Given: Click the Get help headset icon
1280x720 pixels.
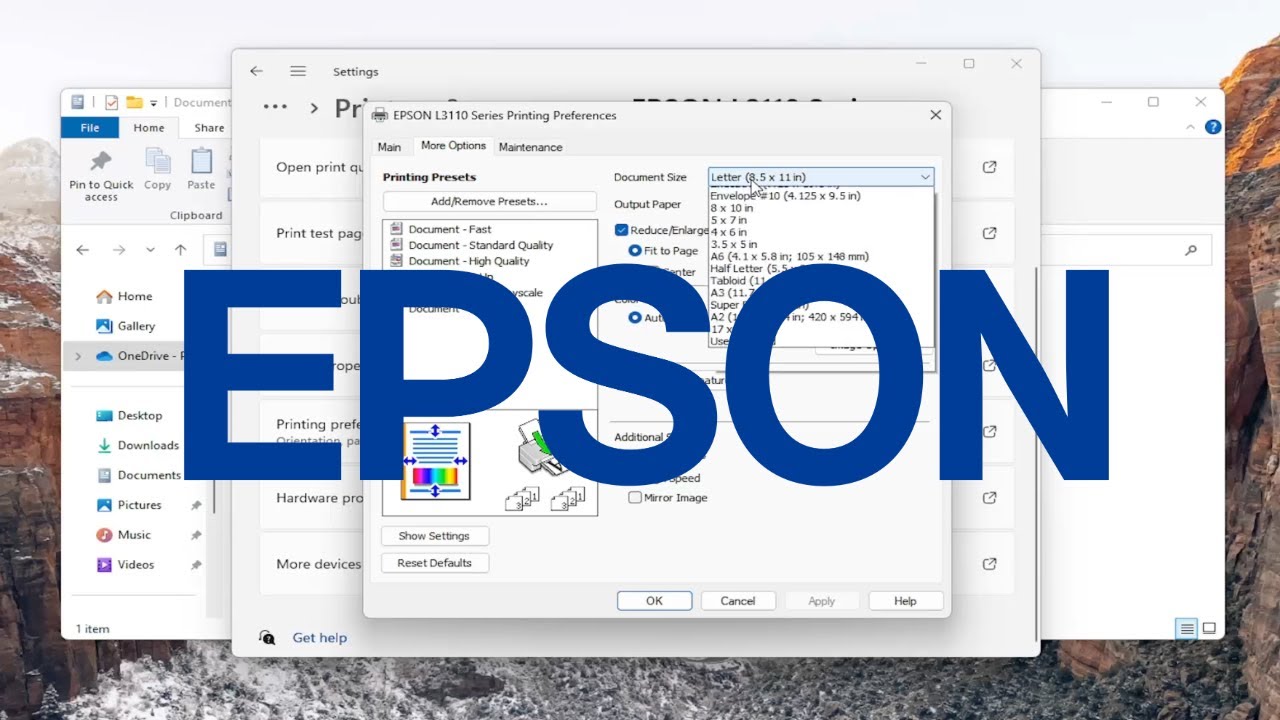Looking at the screenshot, I should [x=267, y=637].
